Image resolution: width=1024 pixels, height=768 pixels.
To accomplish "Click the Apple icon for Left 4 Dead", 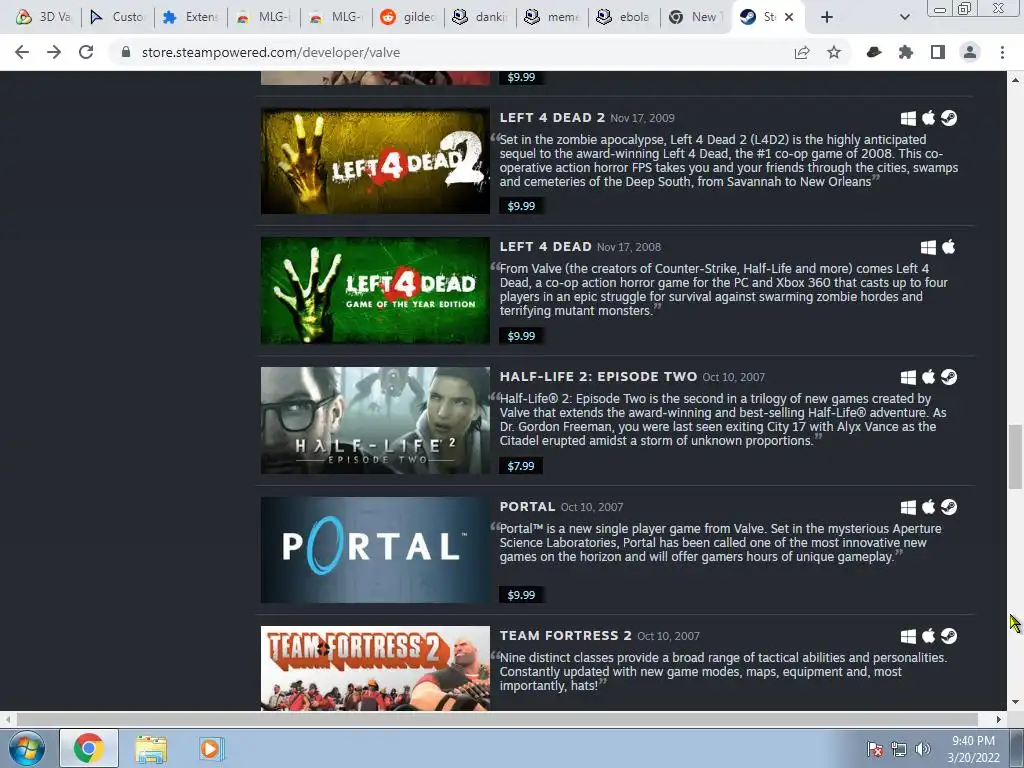I will [949, 247].
